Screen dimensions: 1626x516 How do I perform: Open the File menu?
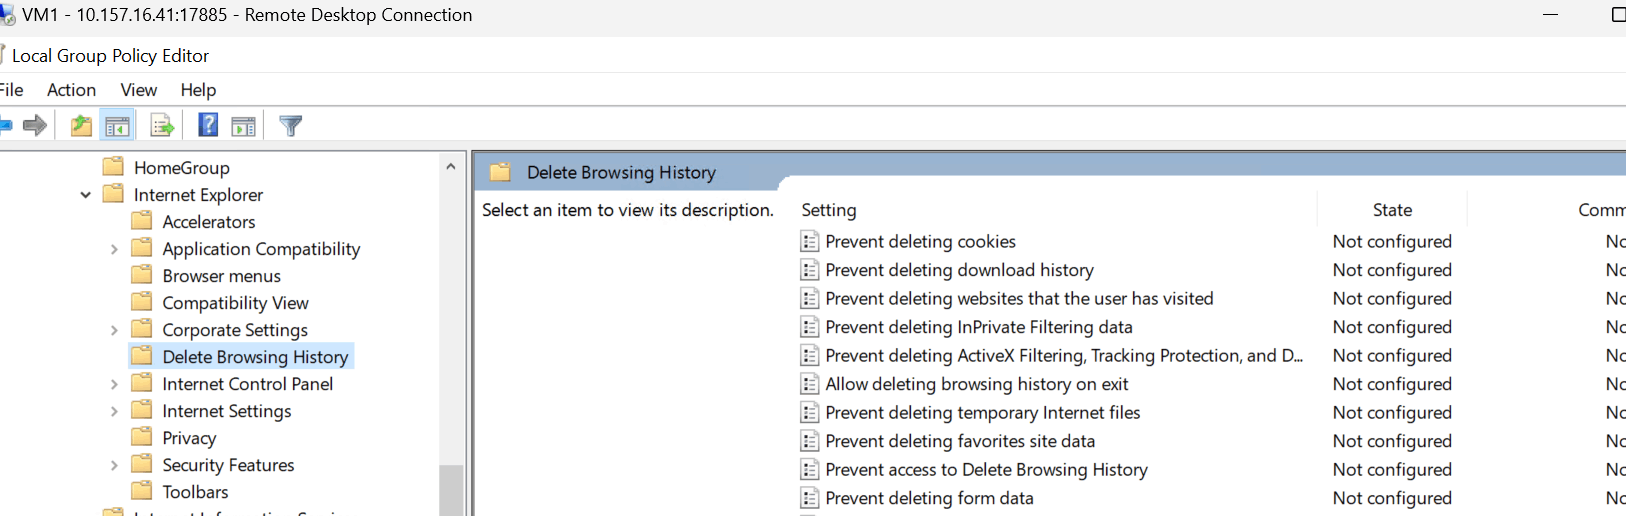11,90
